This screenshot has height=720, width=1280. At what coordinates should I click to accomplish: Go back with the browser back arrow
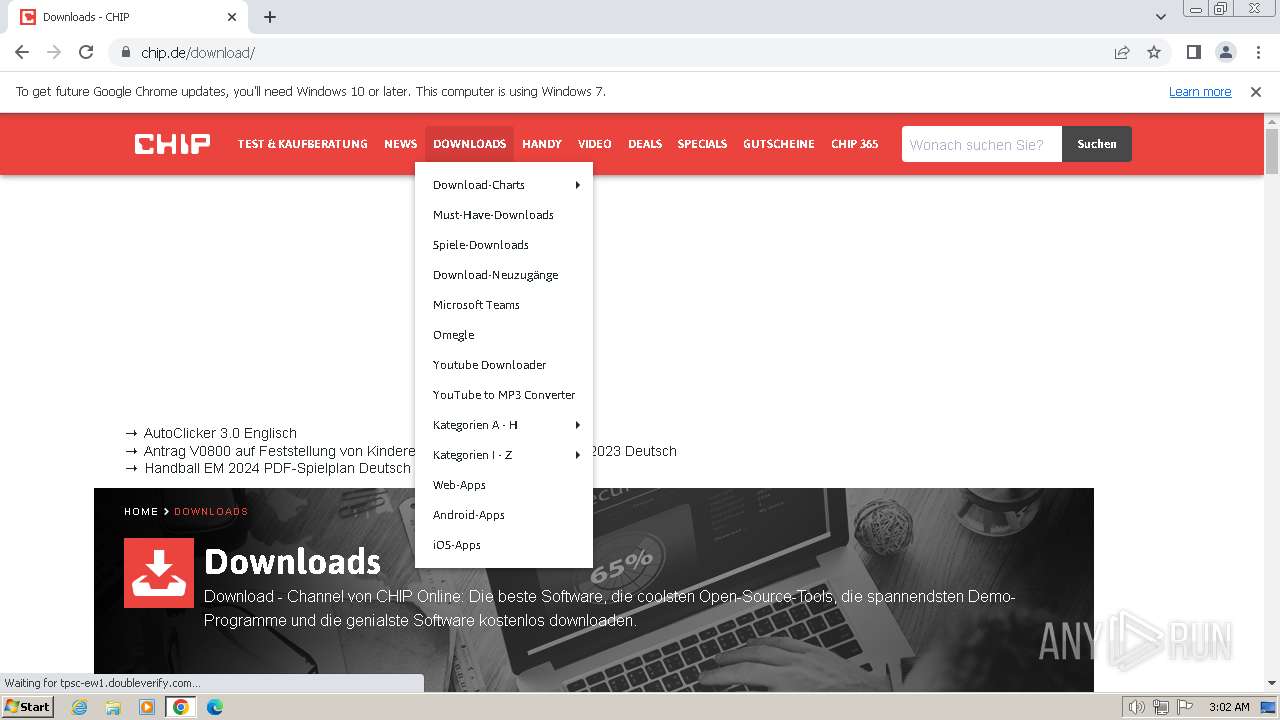coord(22,52)
